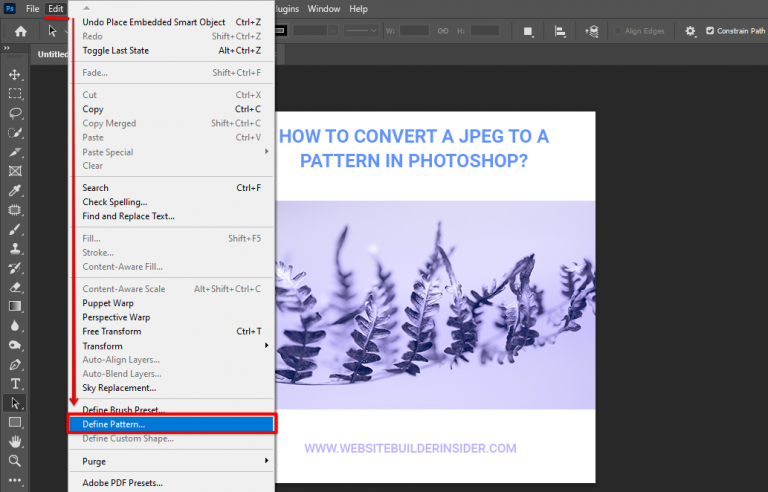
Task: Select the Quick Selection tool
Action: (15, 132)
